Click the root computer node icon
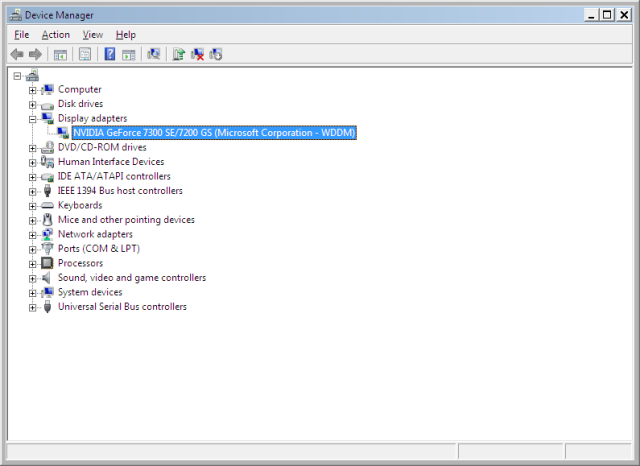The image size is (640, 466). click(32, 75)
